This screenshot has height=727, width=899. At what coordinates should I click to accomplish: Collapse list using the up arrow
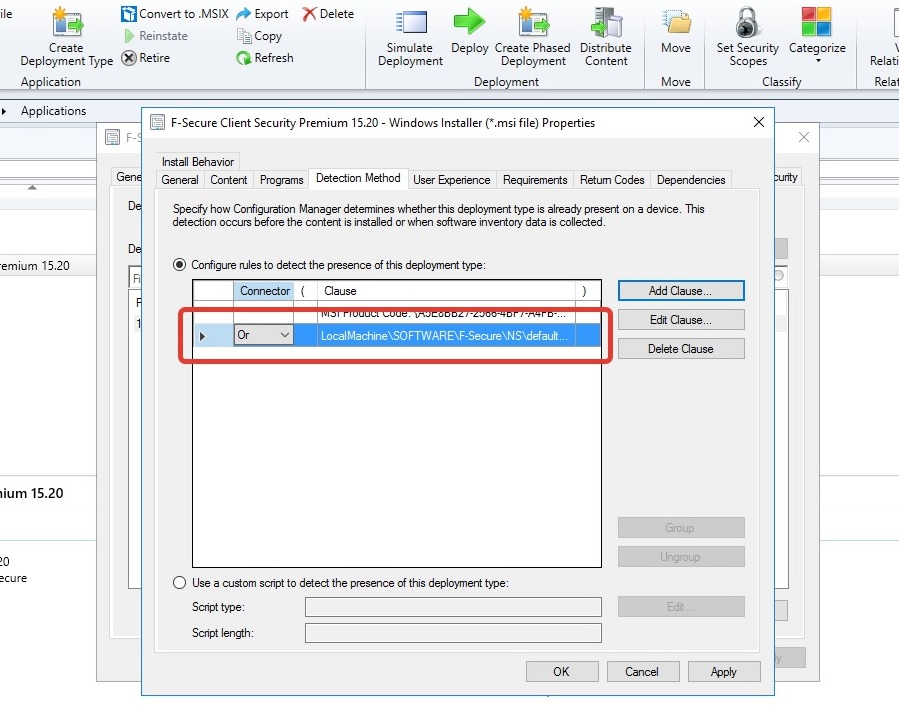click(32, 187)
